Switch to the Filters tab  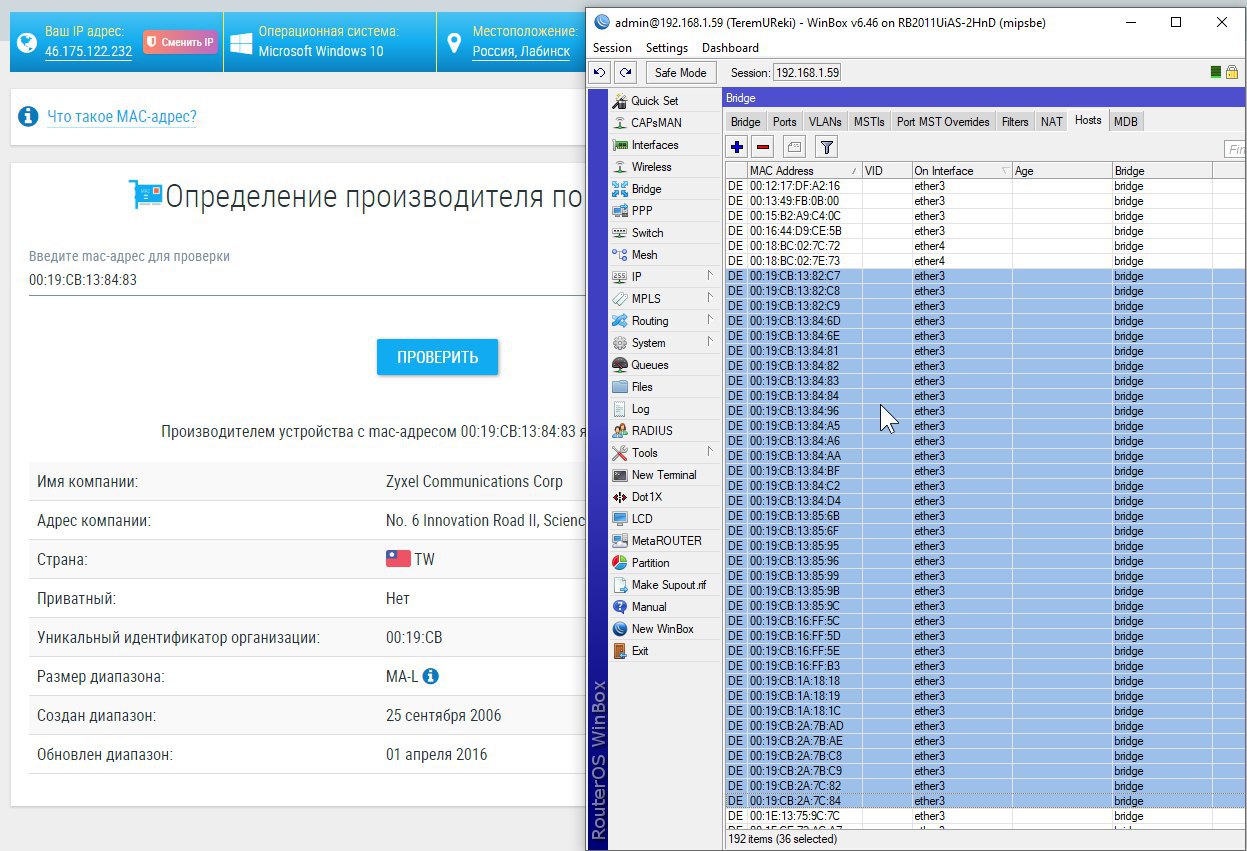1015,122
